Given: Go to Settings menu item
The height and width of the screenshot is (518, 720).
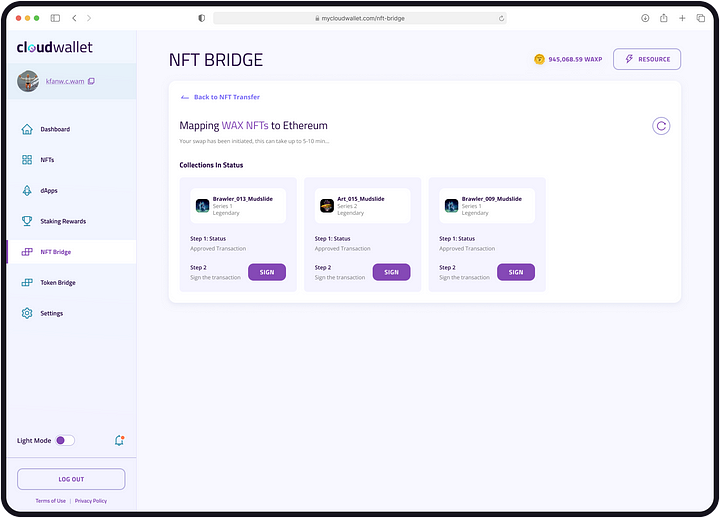Looking at the screenshot, I should (72, 313).
